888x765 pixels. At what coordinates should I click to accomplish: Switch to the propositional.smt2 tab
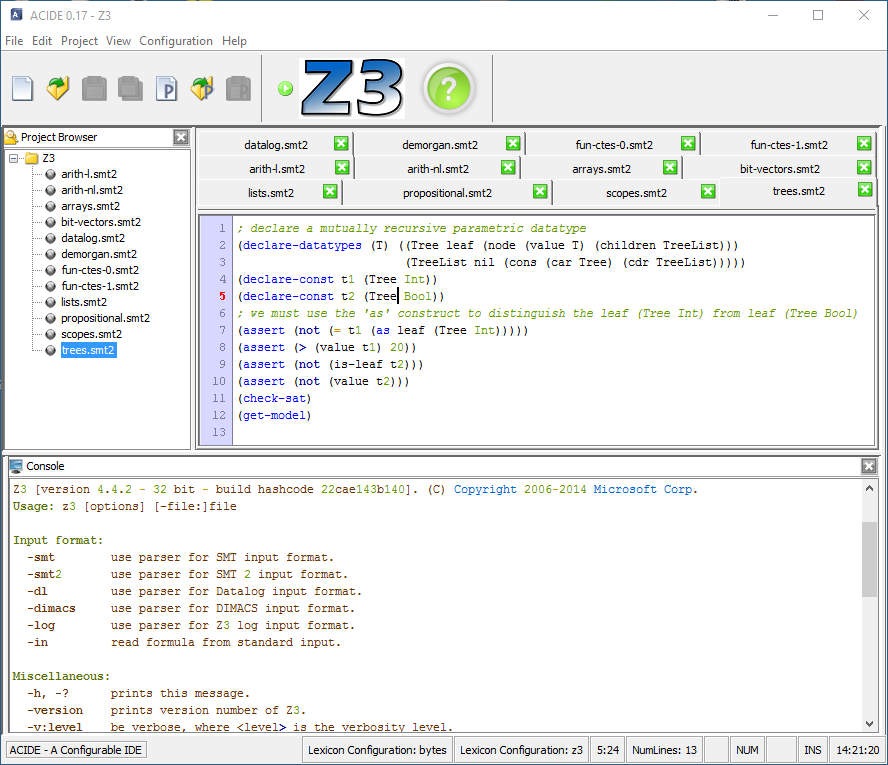[x=447, y=193]
